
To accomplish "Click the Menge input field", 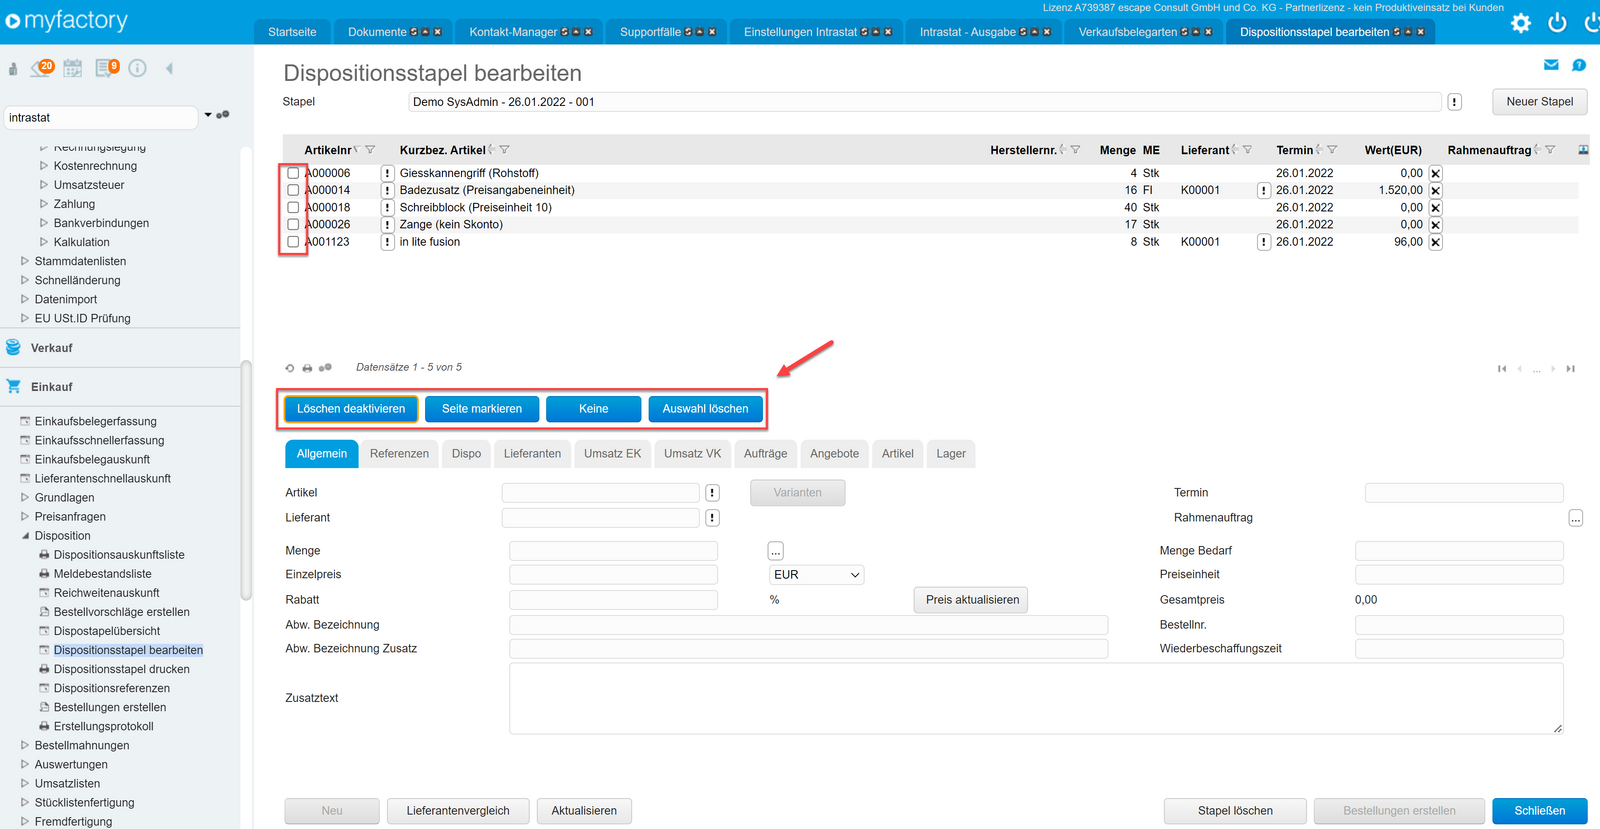I will (x=613, y=551).
